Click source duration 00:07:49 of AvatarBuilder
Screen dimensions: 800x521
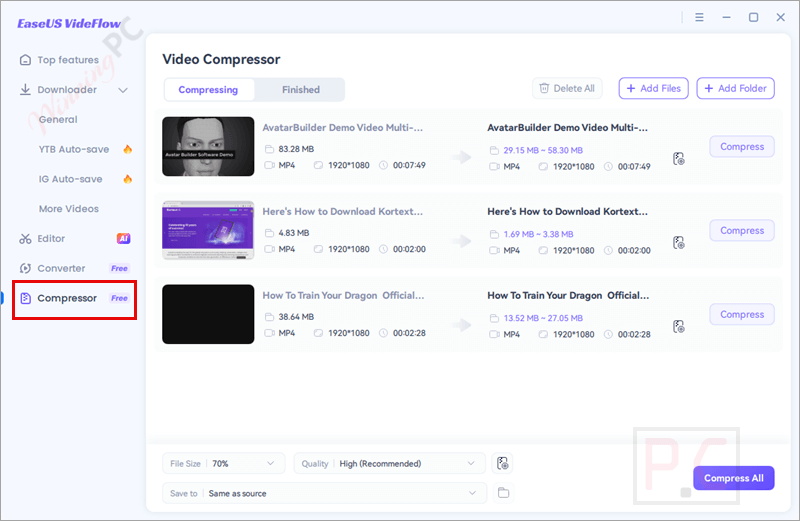[409, 165]
